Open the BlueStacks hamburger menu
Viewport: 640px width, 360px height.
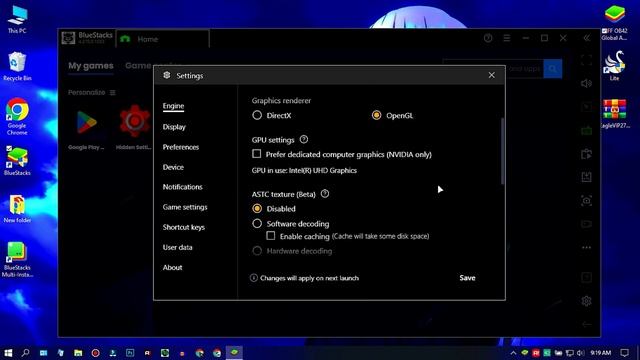pyautogui.click(x=507, y=38)
